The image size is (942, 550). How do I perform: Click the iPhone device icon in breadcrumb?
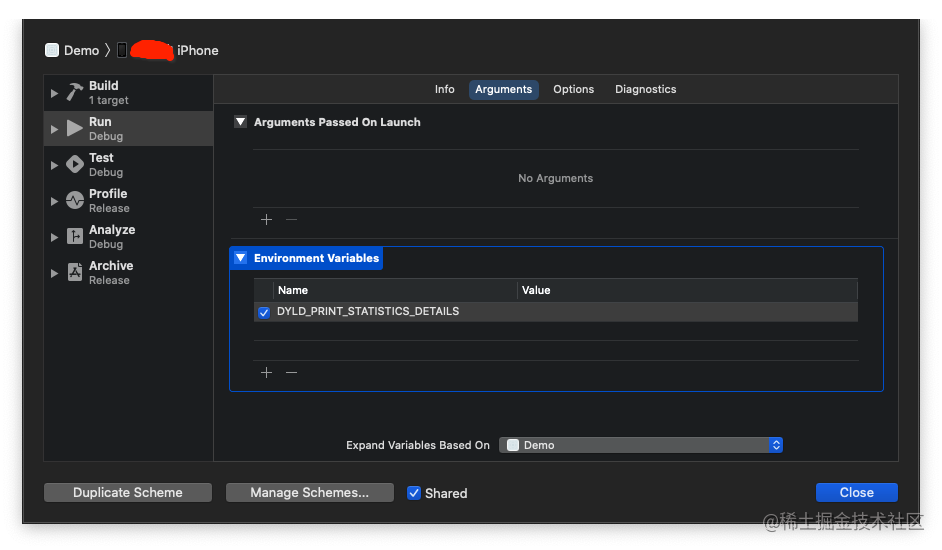pos(122,50)
